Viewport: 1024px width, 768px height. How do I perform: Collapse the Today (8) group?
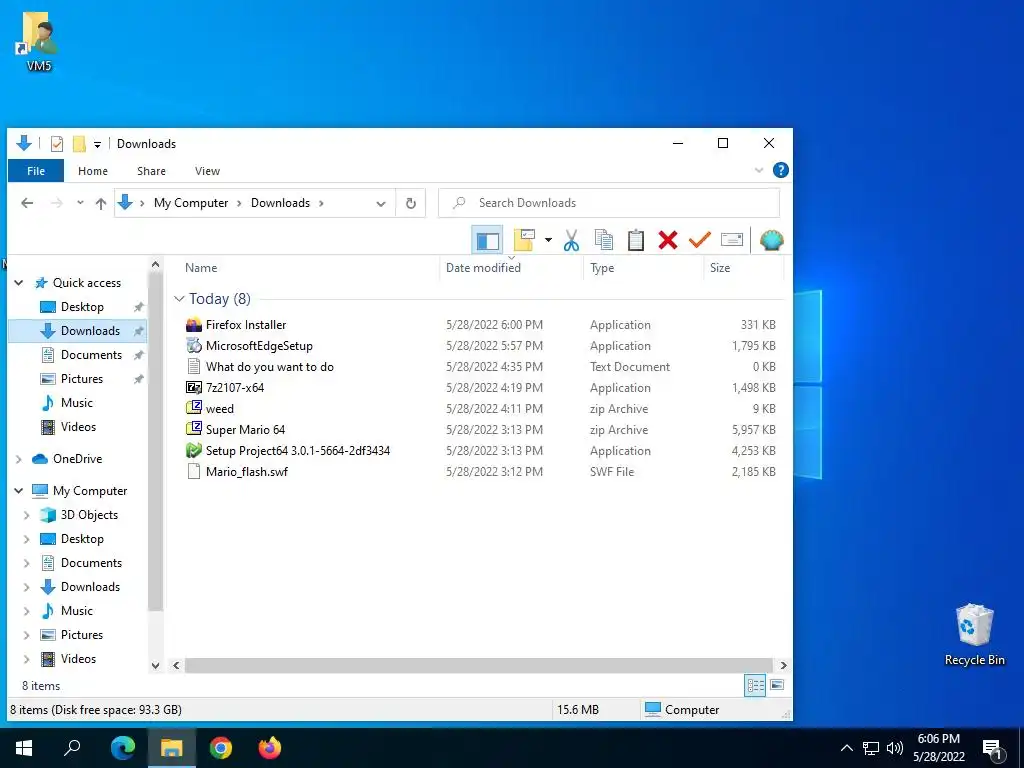coord(179,298)
